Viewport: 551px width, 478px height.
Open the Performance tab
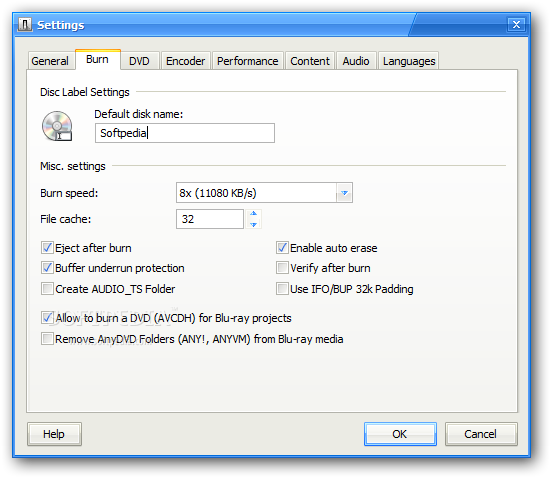tap(248, 61)
